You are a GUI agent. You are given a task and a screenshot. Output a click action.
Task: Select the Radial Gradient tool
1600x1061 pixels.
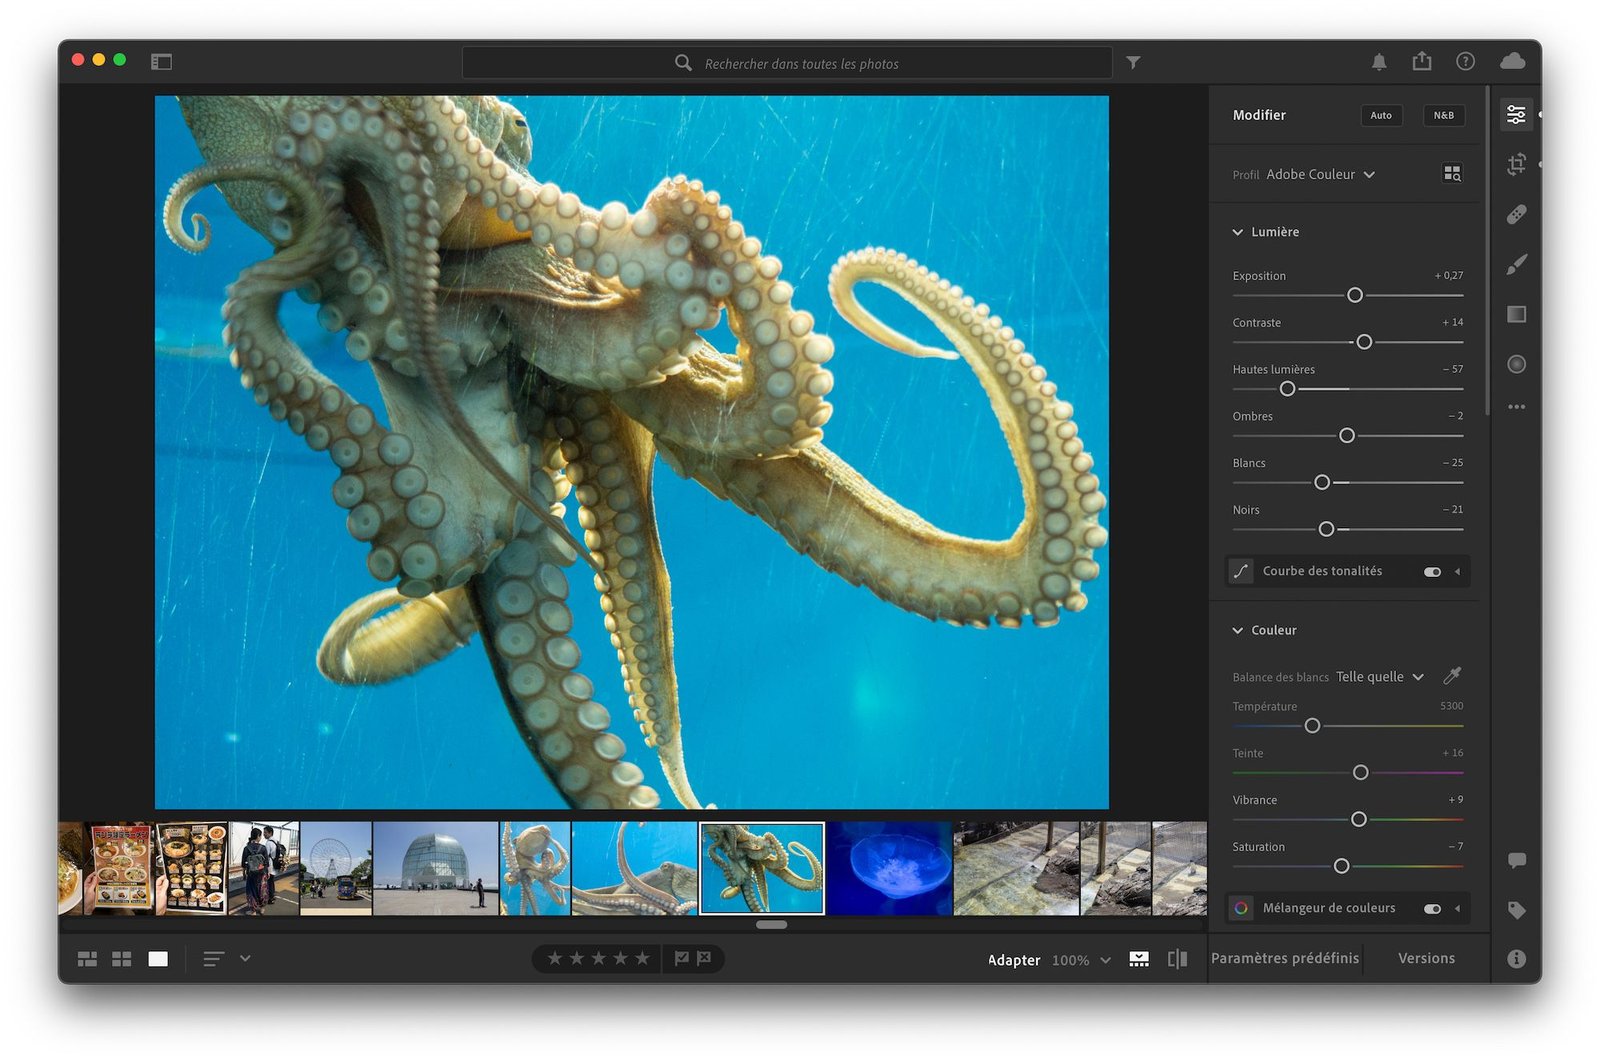(1516, 364)
